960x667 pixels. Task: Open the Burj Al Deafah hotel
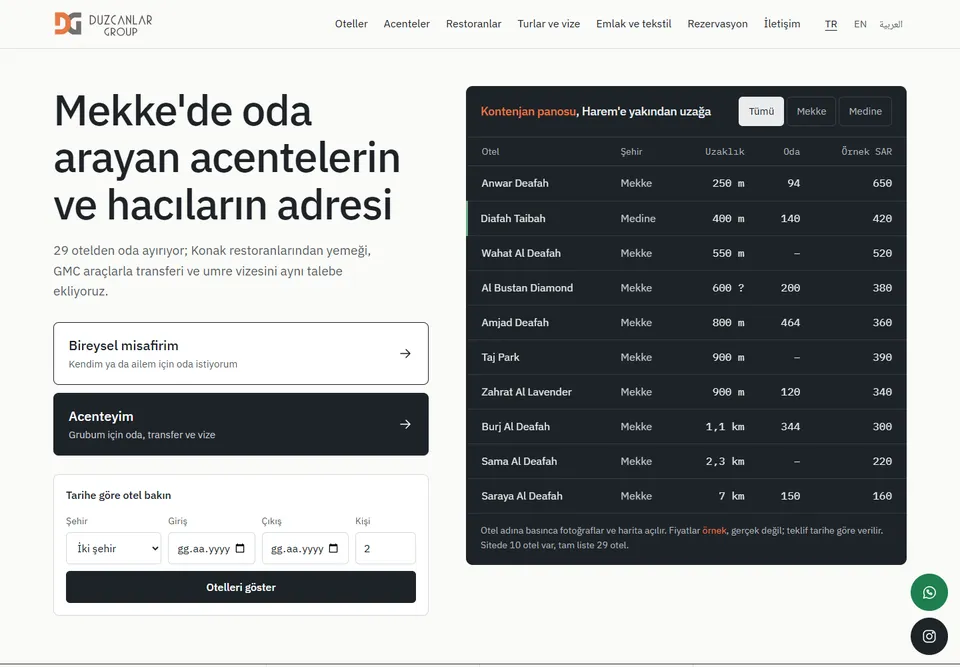(x=515, y=426)
